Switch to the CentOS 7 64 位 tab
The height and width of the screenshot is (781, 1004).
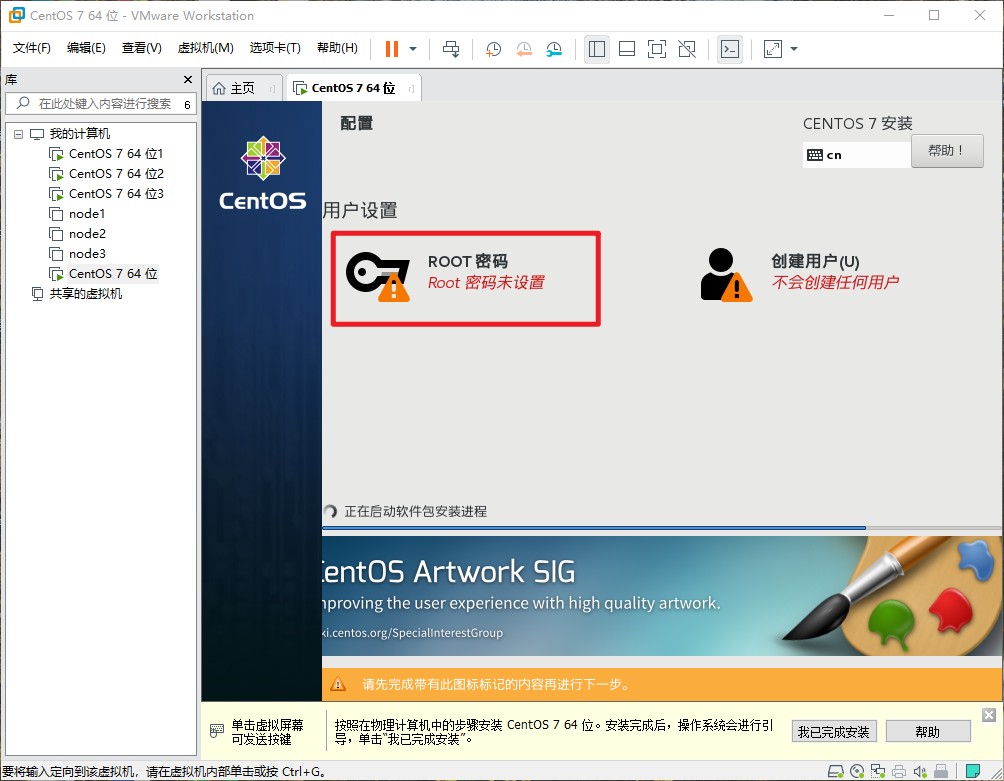353,88
